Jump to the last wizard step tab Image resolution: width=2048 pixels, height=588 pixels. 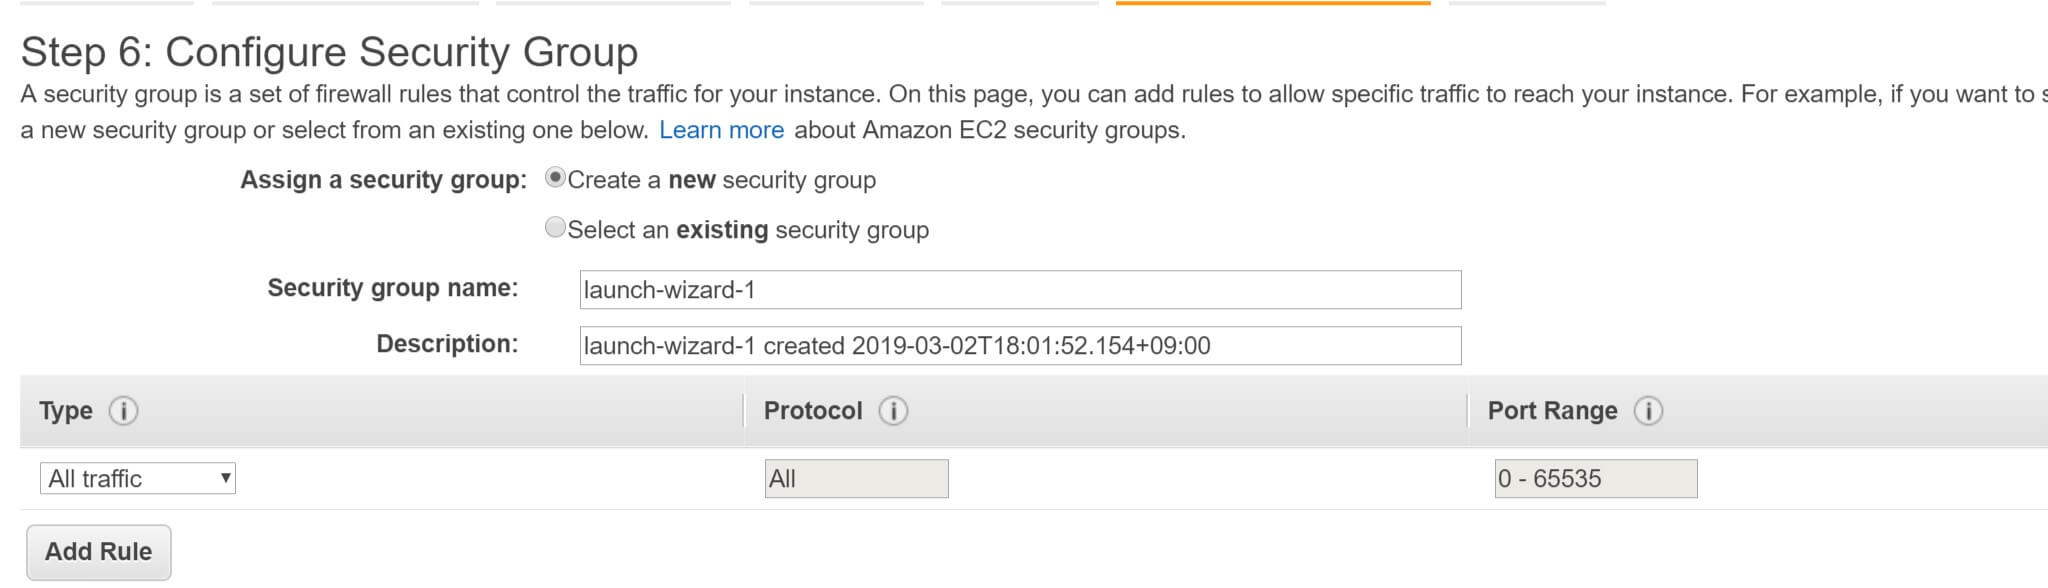point(1527,3)
